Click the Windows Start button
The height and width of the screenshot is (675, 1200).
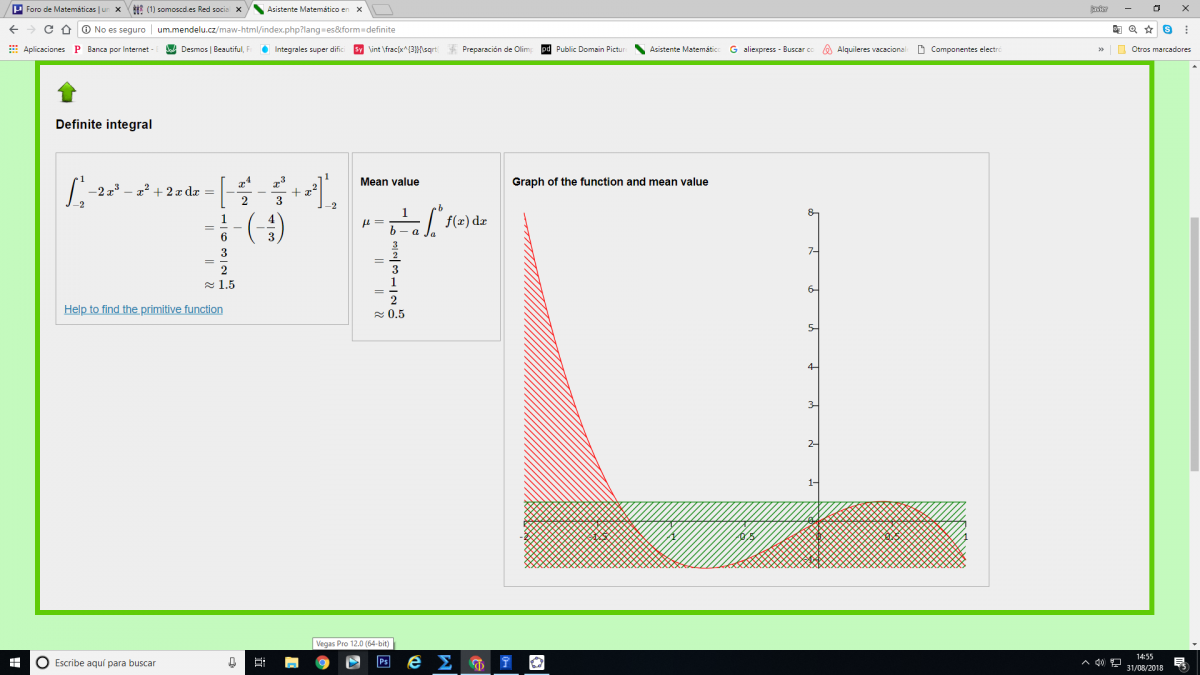click(14, 662)
